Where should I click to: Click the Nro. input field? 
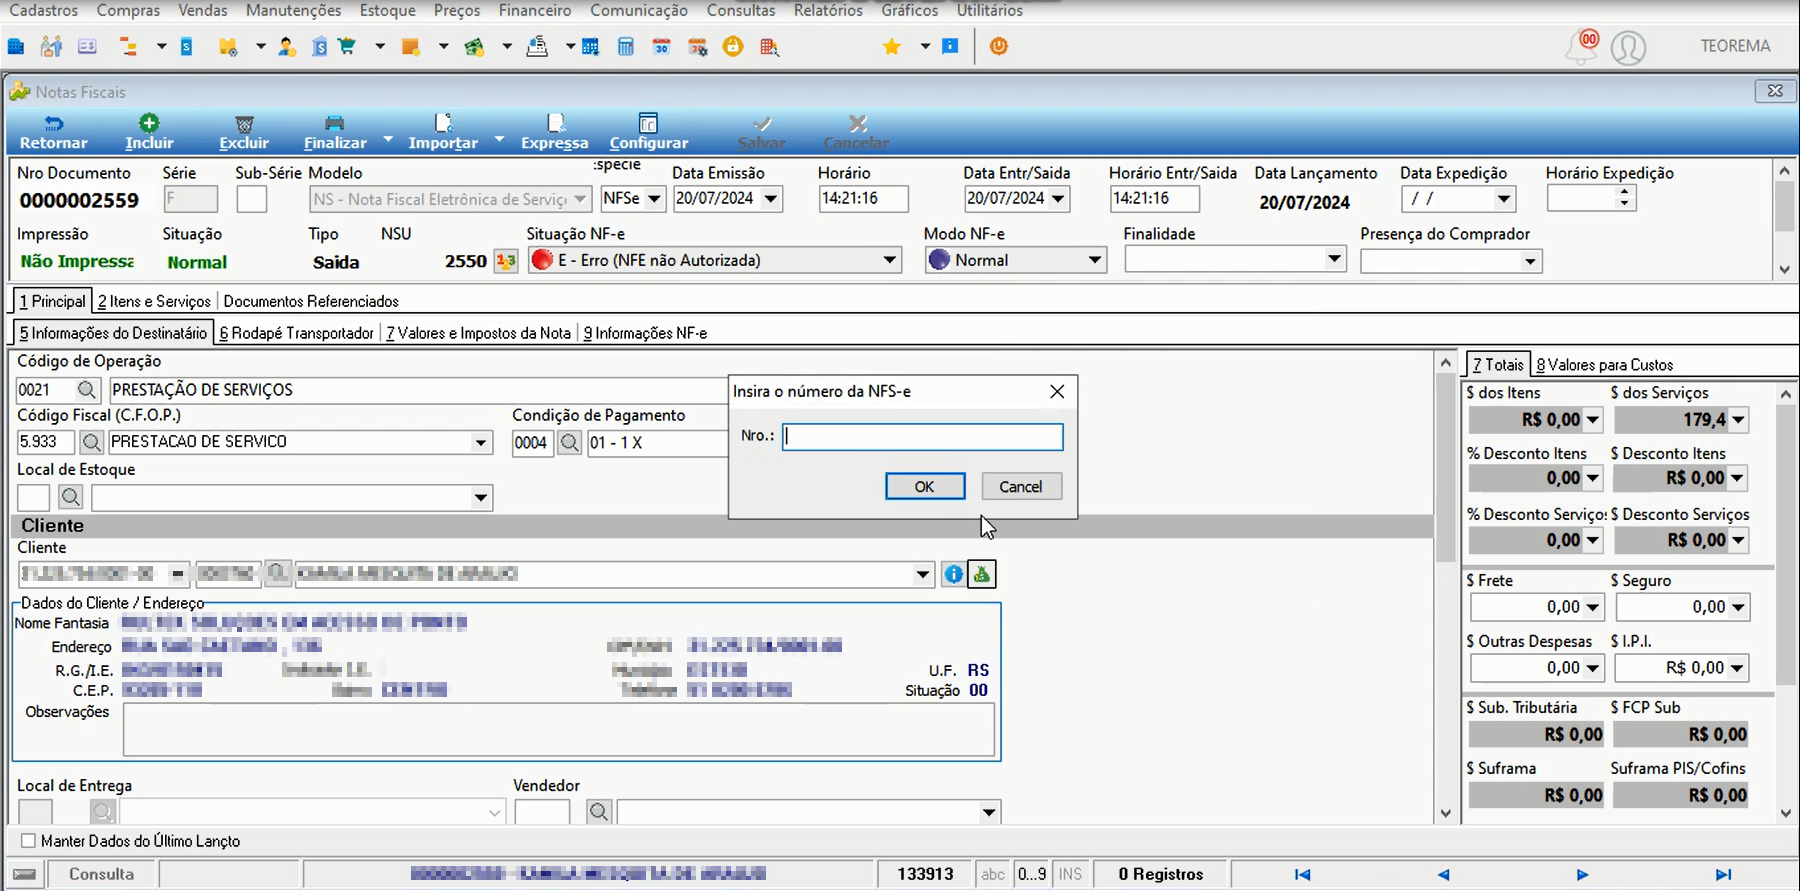tap(923, 436)
